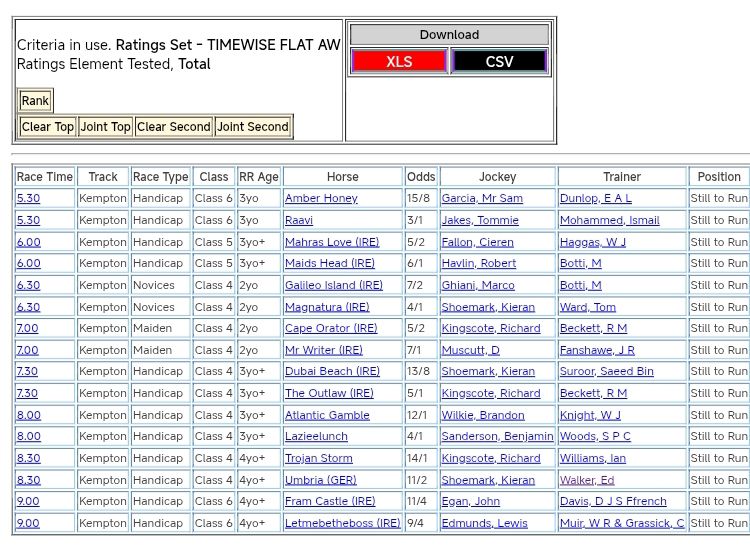Image resolution: width=750 pixels, height=547 pixels.
Task: Select horse Galileo Island (IRE)
Action: [333, 285]
